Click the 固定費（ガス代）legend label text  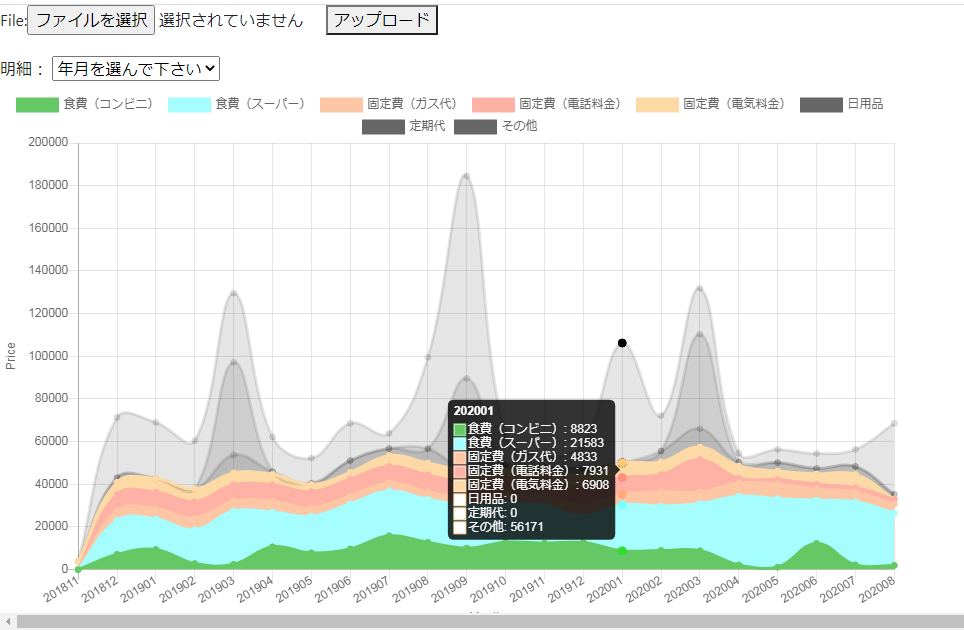click(412, 104)
